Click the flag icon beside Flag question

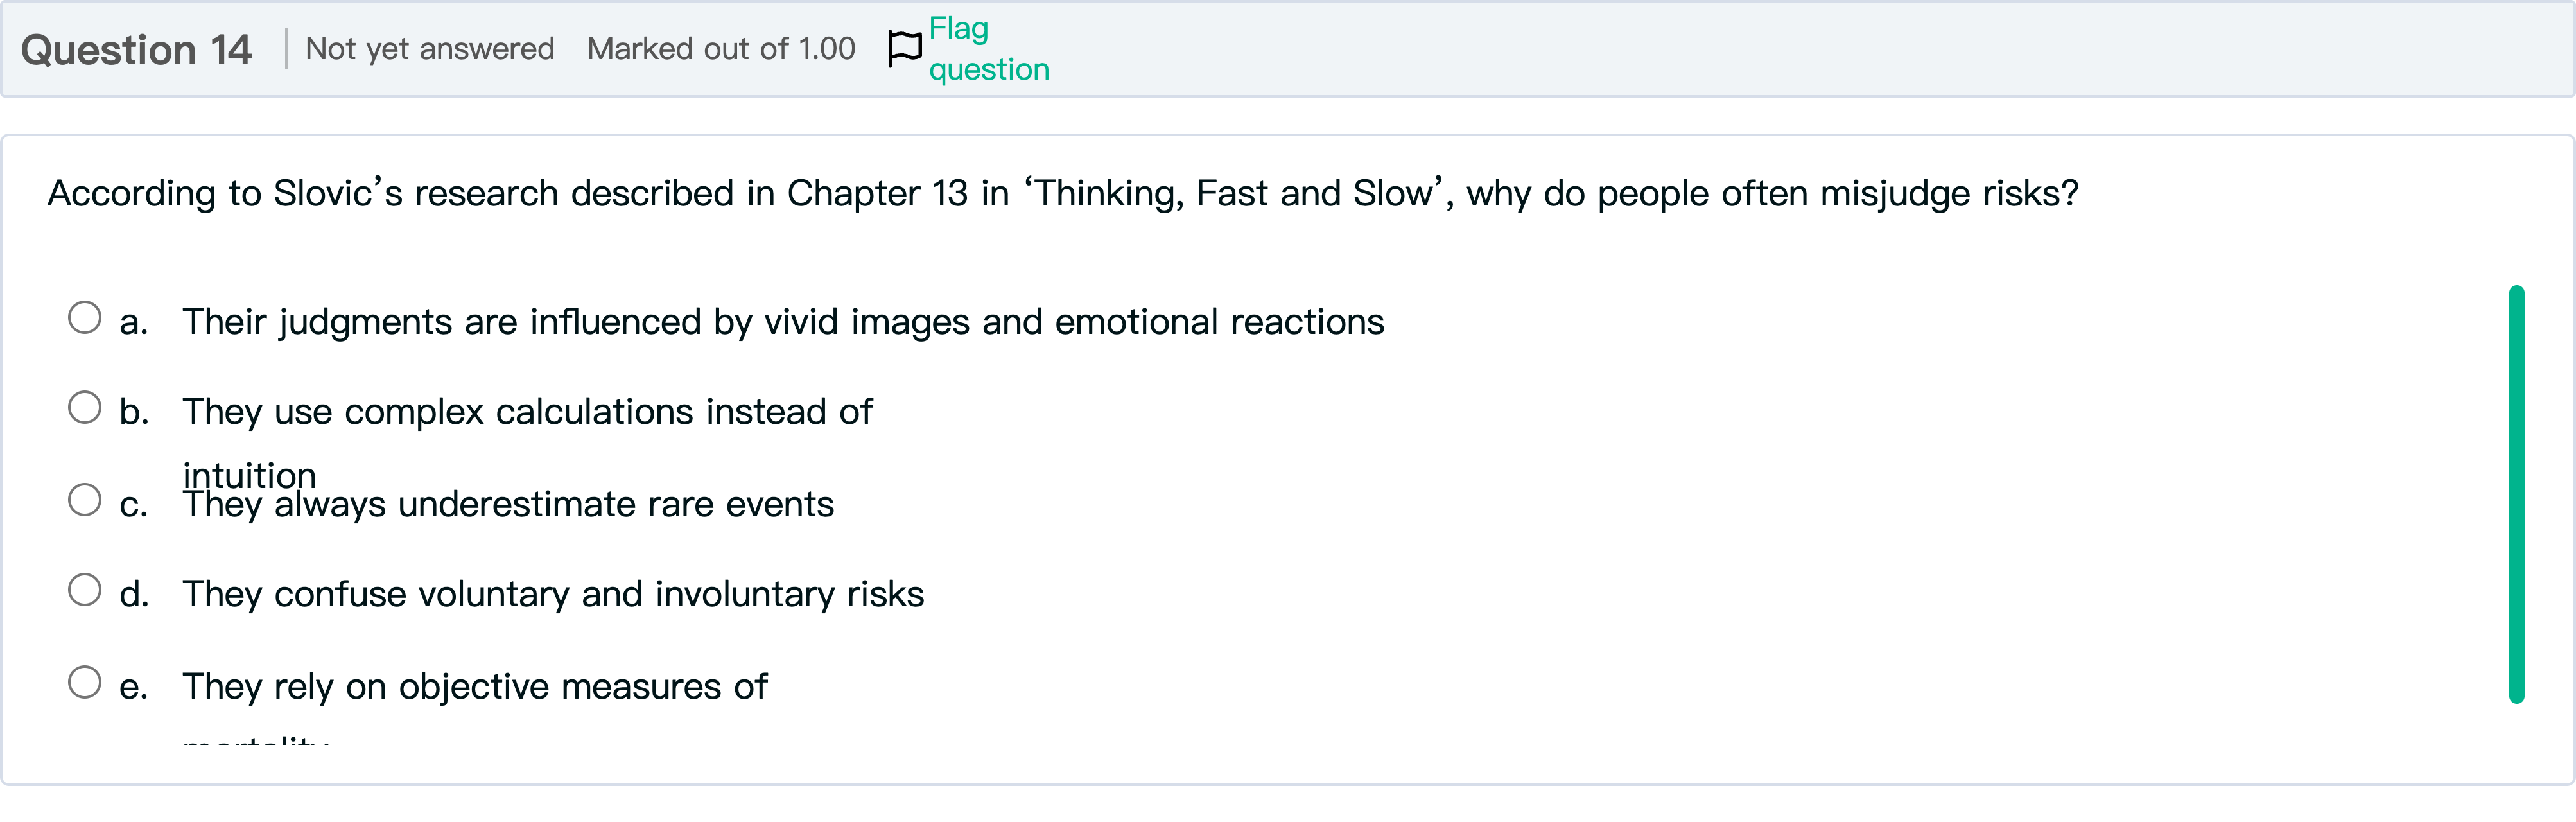click(x=904, y=48)
